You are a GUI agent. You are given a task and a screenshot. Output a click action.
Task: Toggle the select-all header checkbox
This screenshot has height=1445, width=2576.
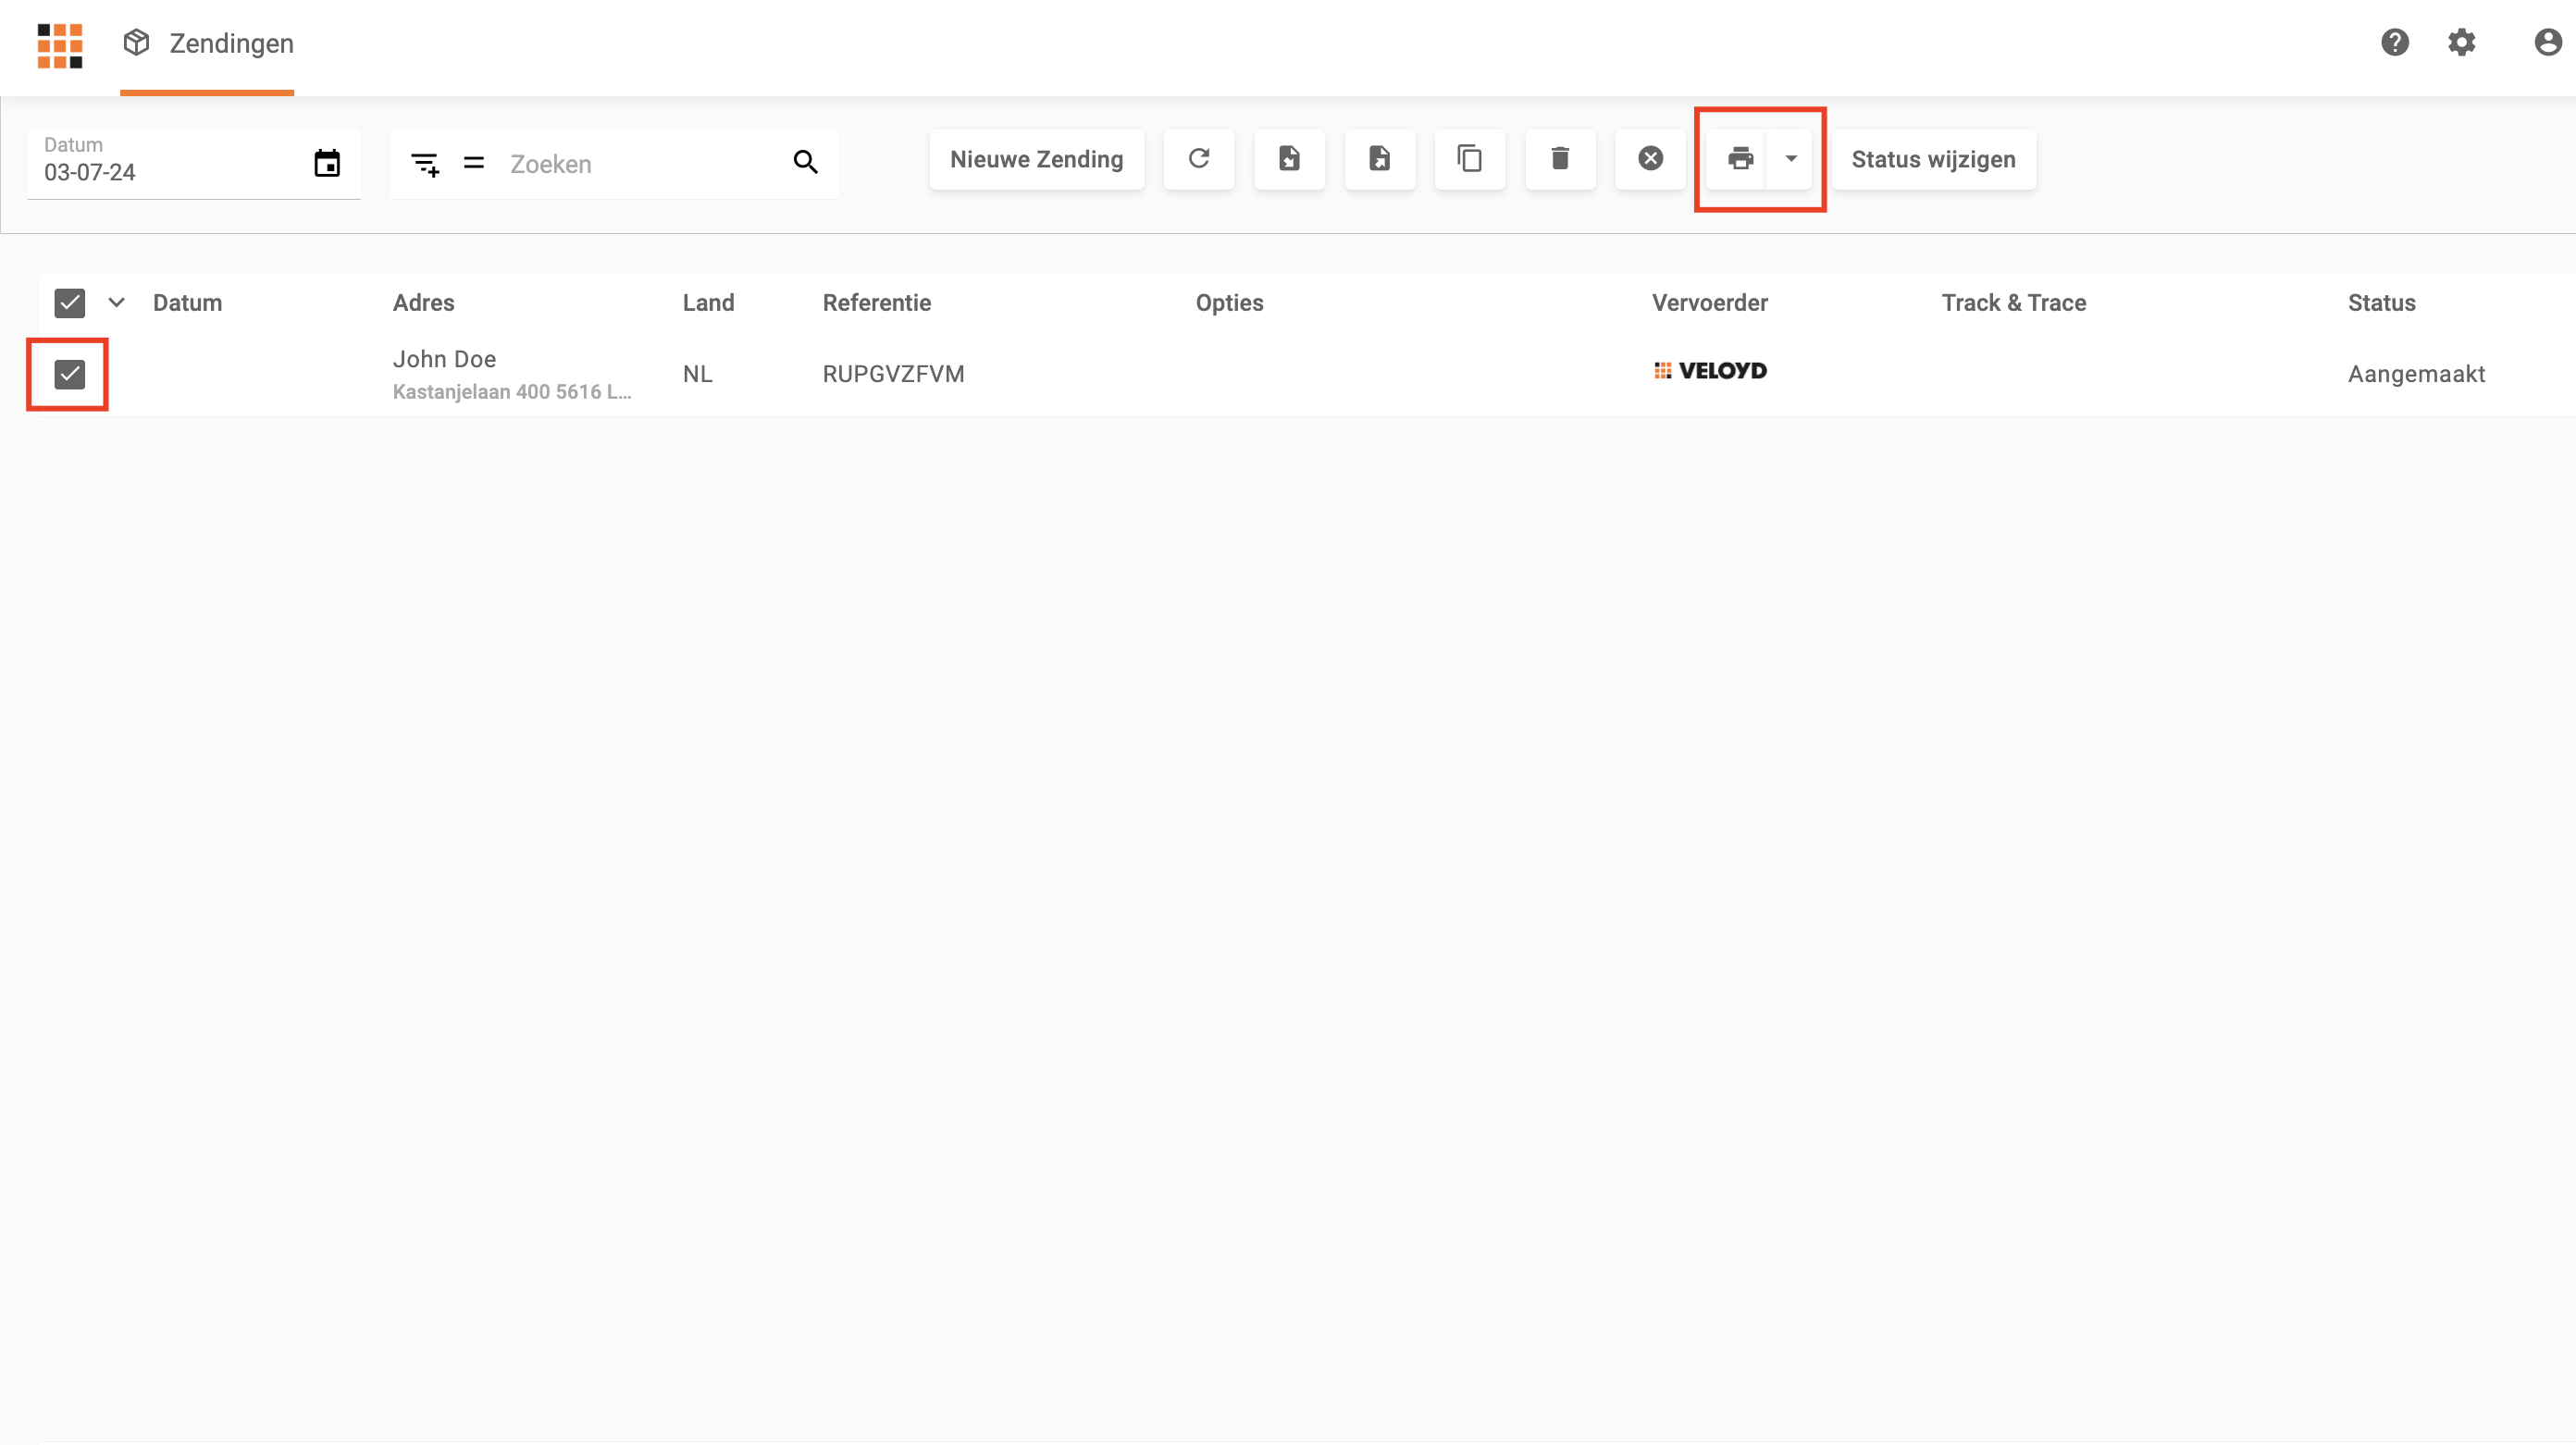(x=70, y=303)
